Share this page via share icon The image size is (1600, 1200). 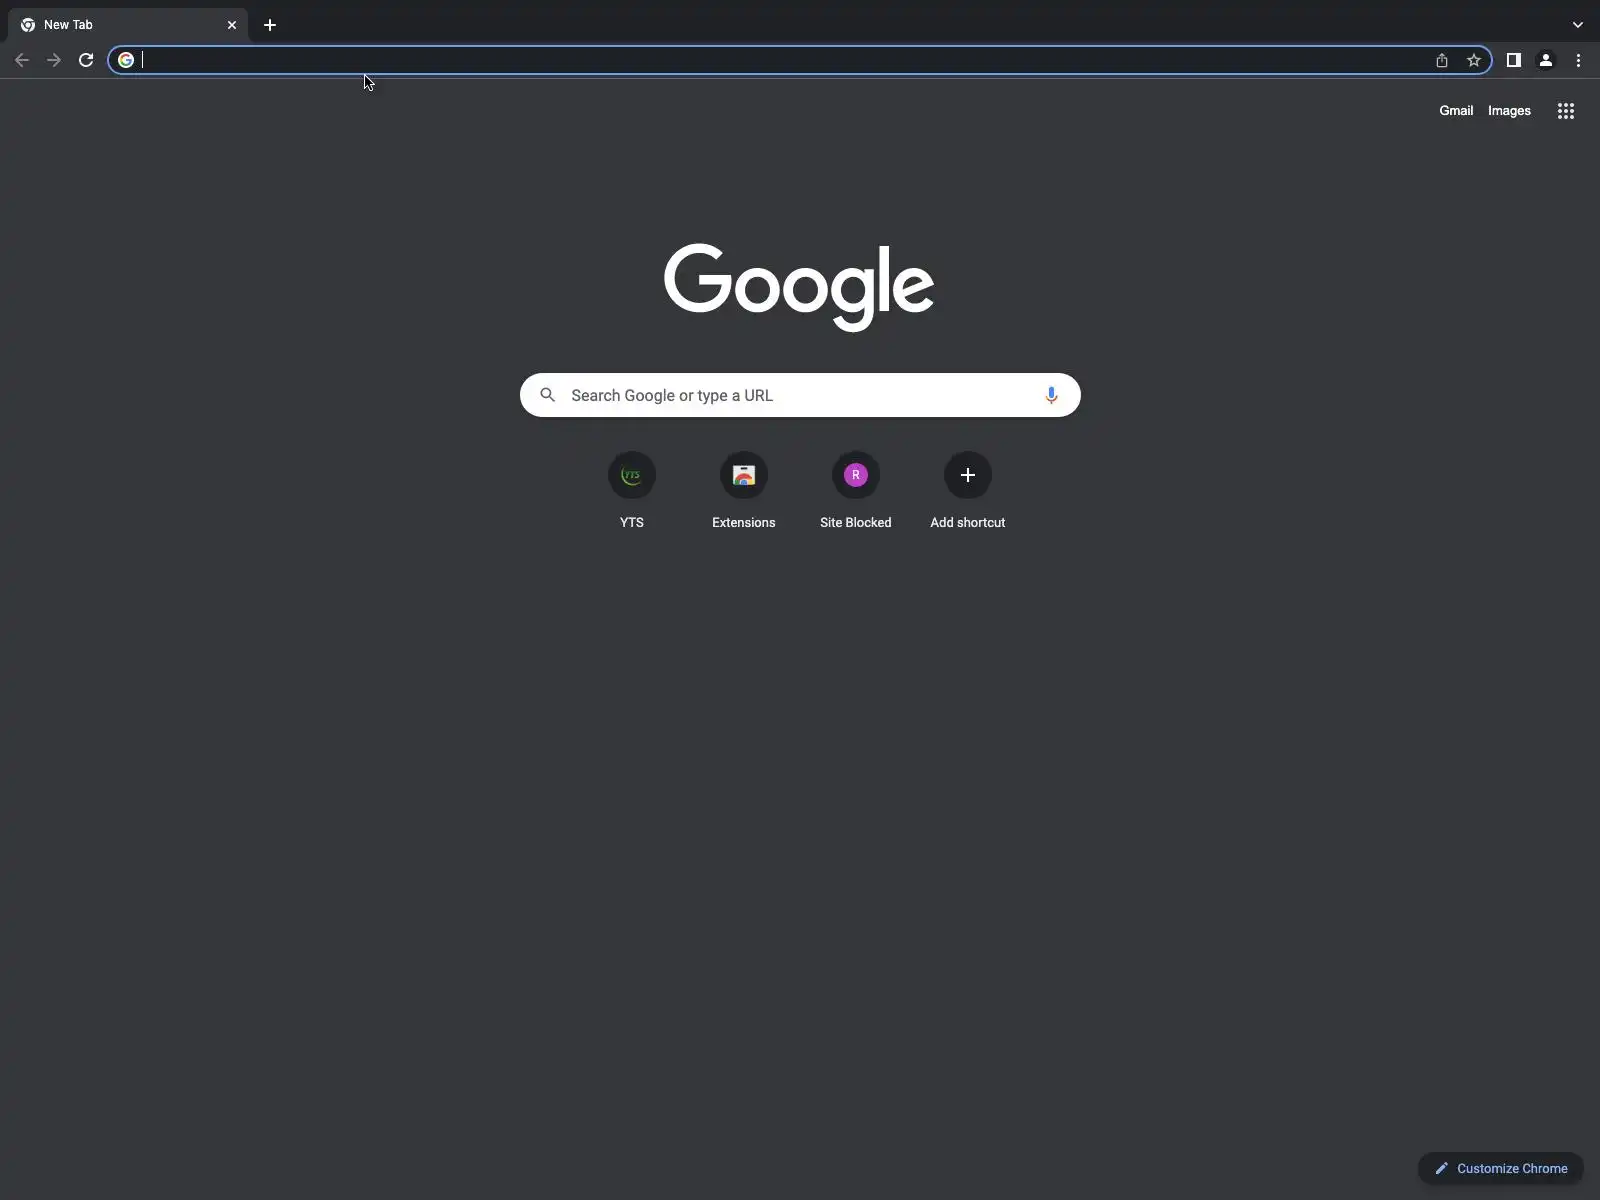(x=1442, y=60)
